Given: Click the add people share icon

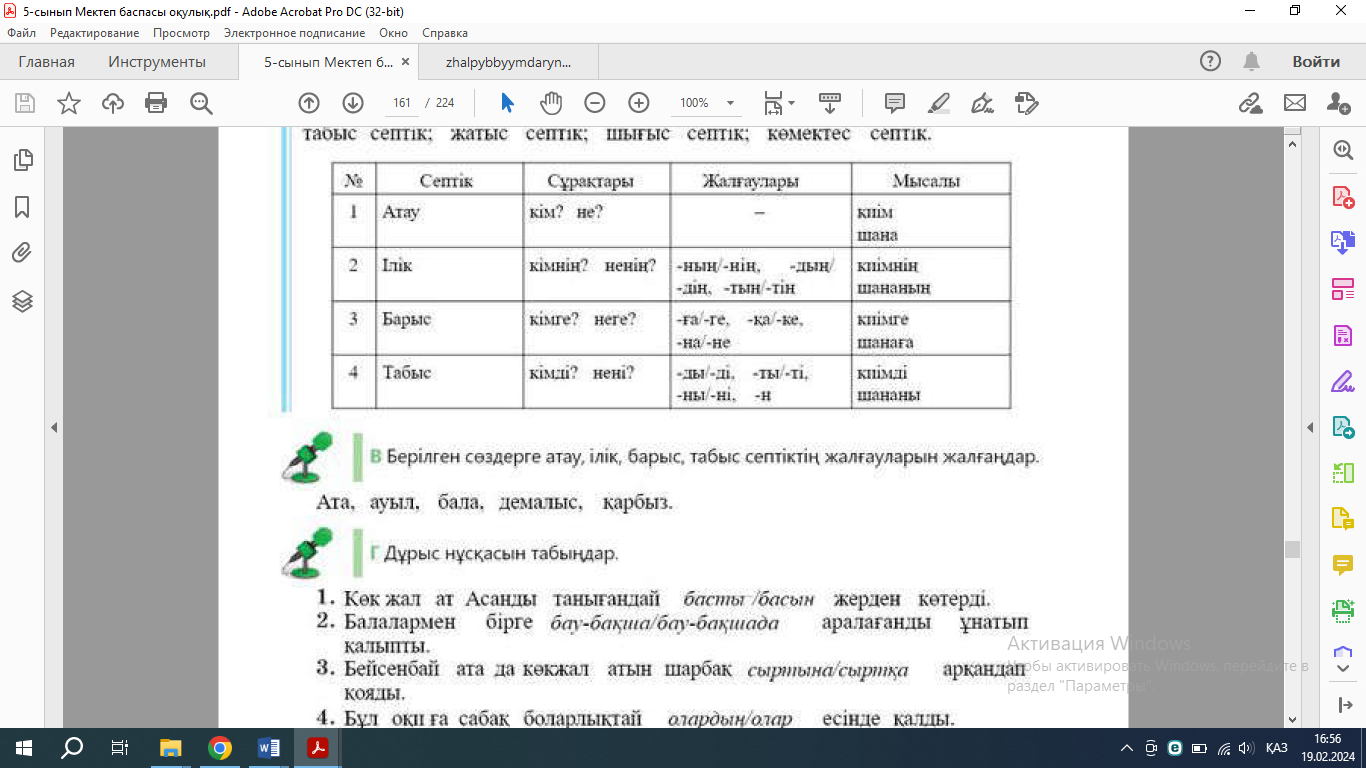Looking at the screenshot, I should pos(1339,103).
